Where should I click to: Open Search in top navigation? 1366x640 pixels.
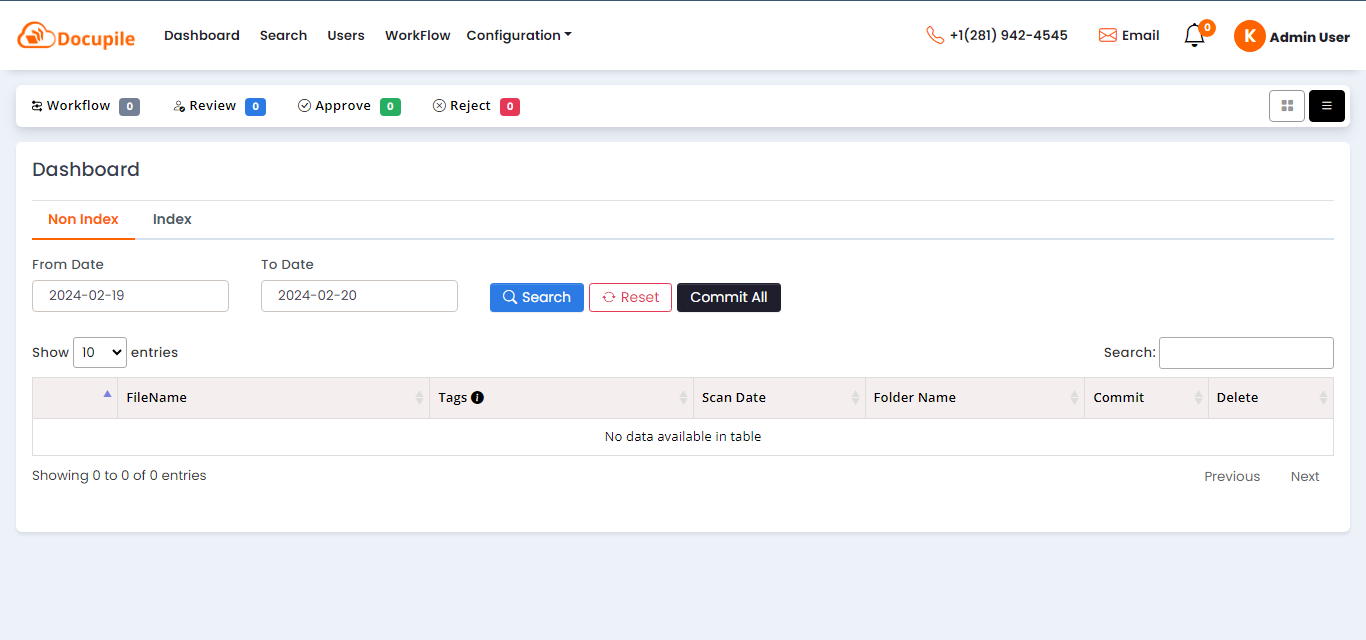click(x=283, y=35)
